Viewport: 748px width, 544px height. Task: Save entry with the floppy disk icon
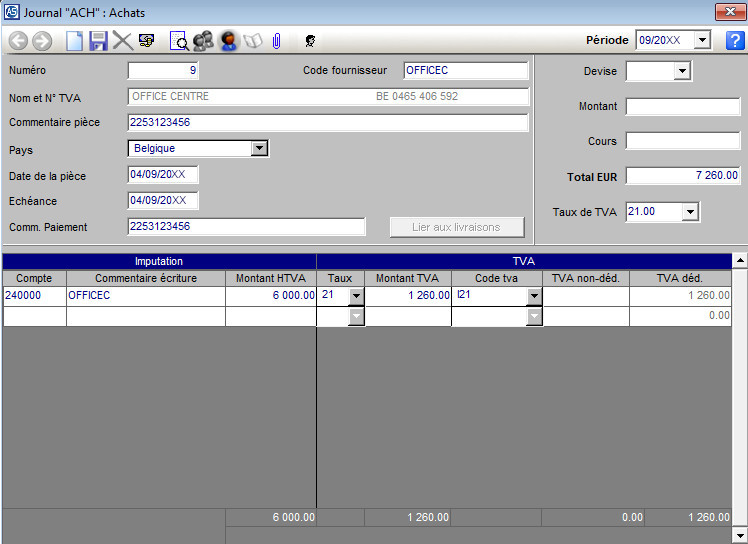(98, 41)
